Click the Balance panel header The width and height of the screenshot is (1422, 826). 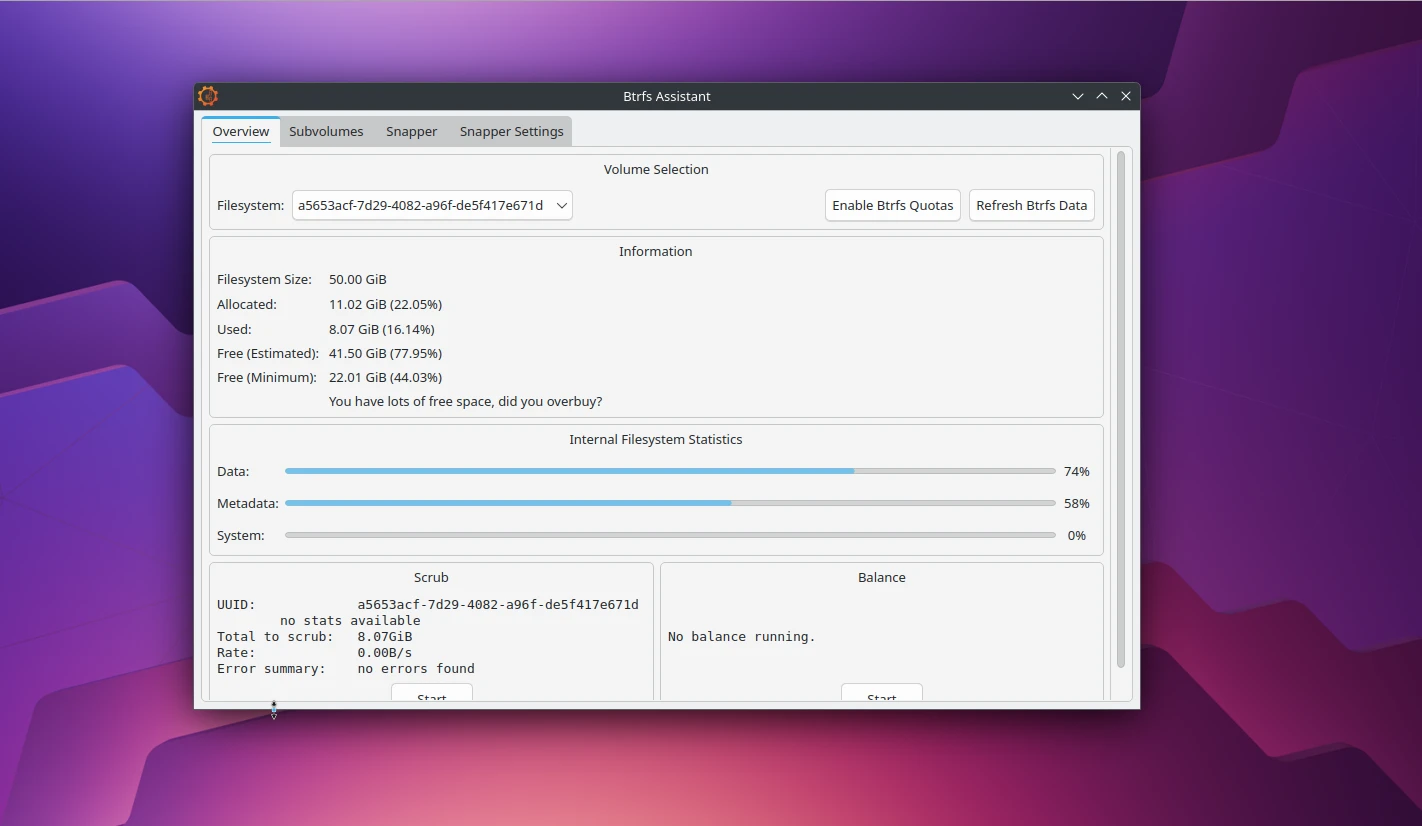point(881,577)
